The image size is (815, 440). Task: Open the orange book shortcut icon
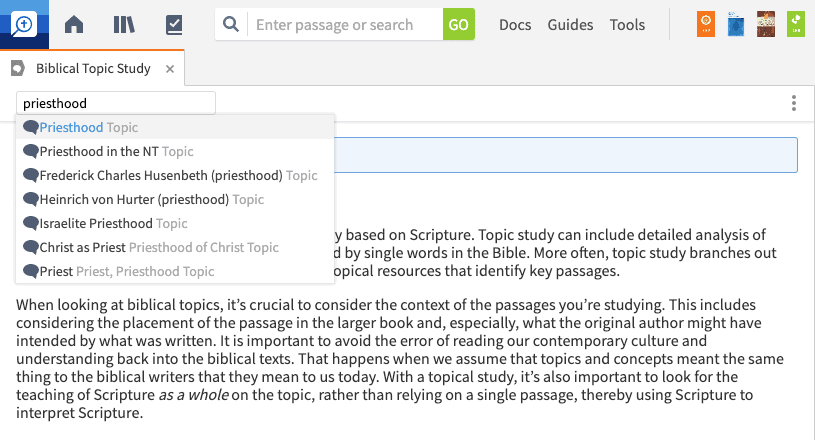click(706, 25)
